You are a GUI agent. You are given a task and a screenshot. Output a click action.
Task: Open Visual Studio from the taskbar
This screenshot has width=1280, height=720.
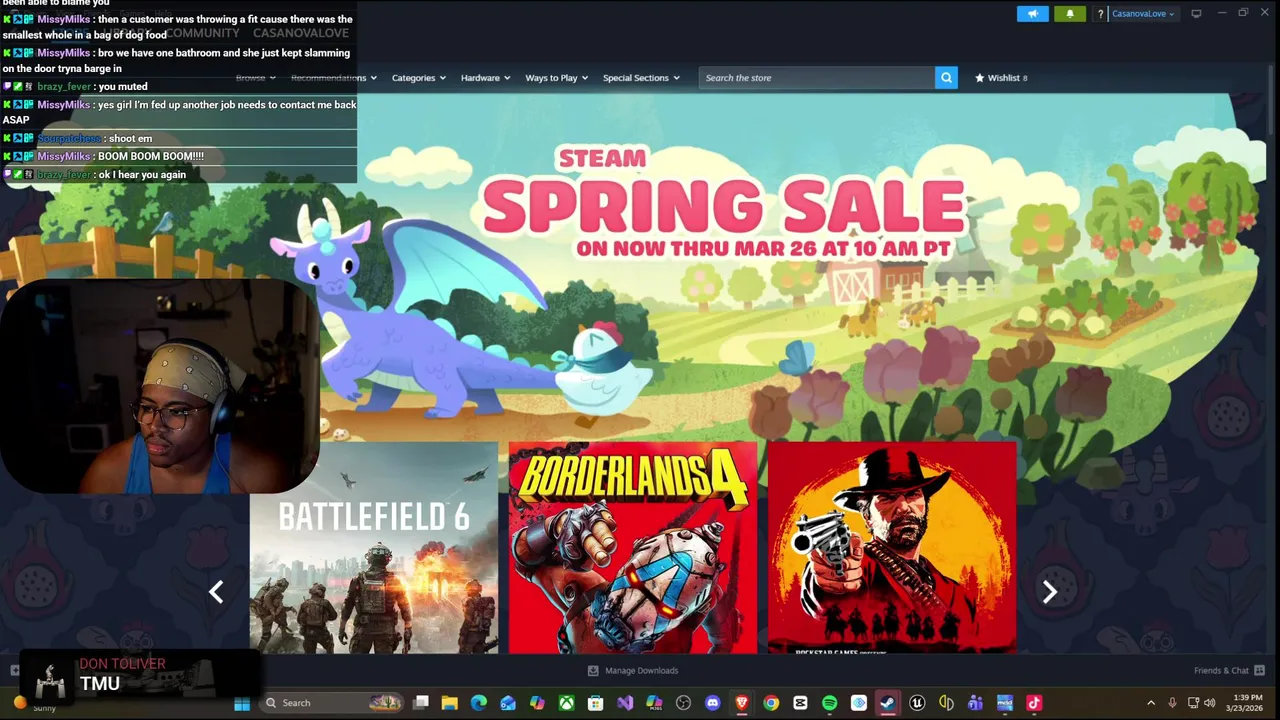(x=625, y=703)
